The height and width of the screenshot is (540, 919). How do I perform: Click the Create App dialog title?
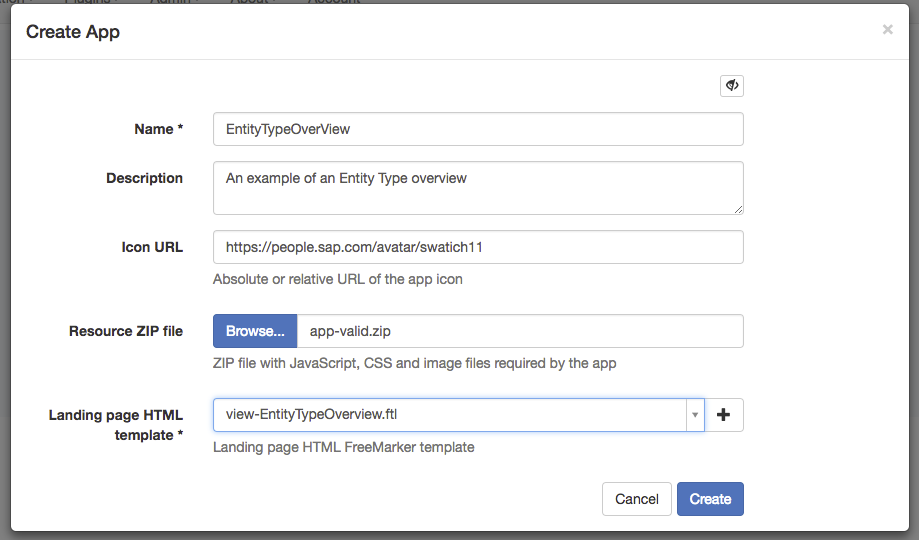coord(73,32)
